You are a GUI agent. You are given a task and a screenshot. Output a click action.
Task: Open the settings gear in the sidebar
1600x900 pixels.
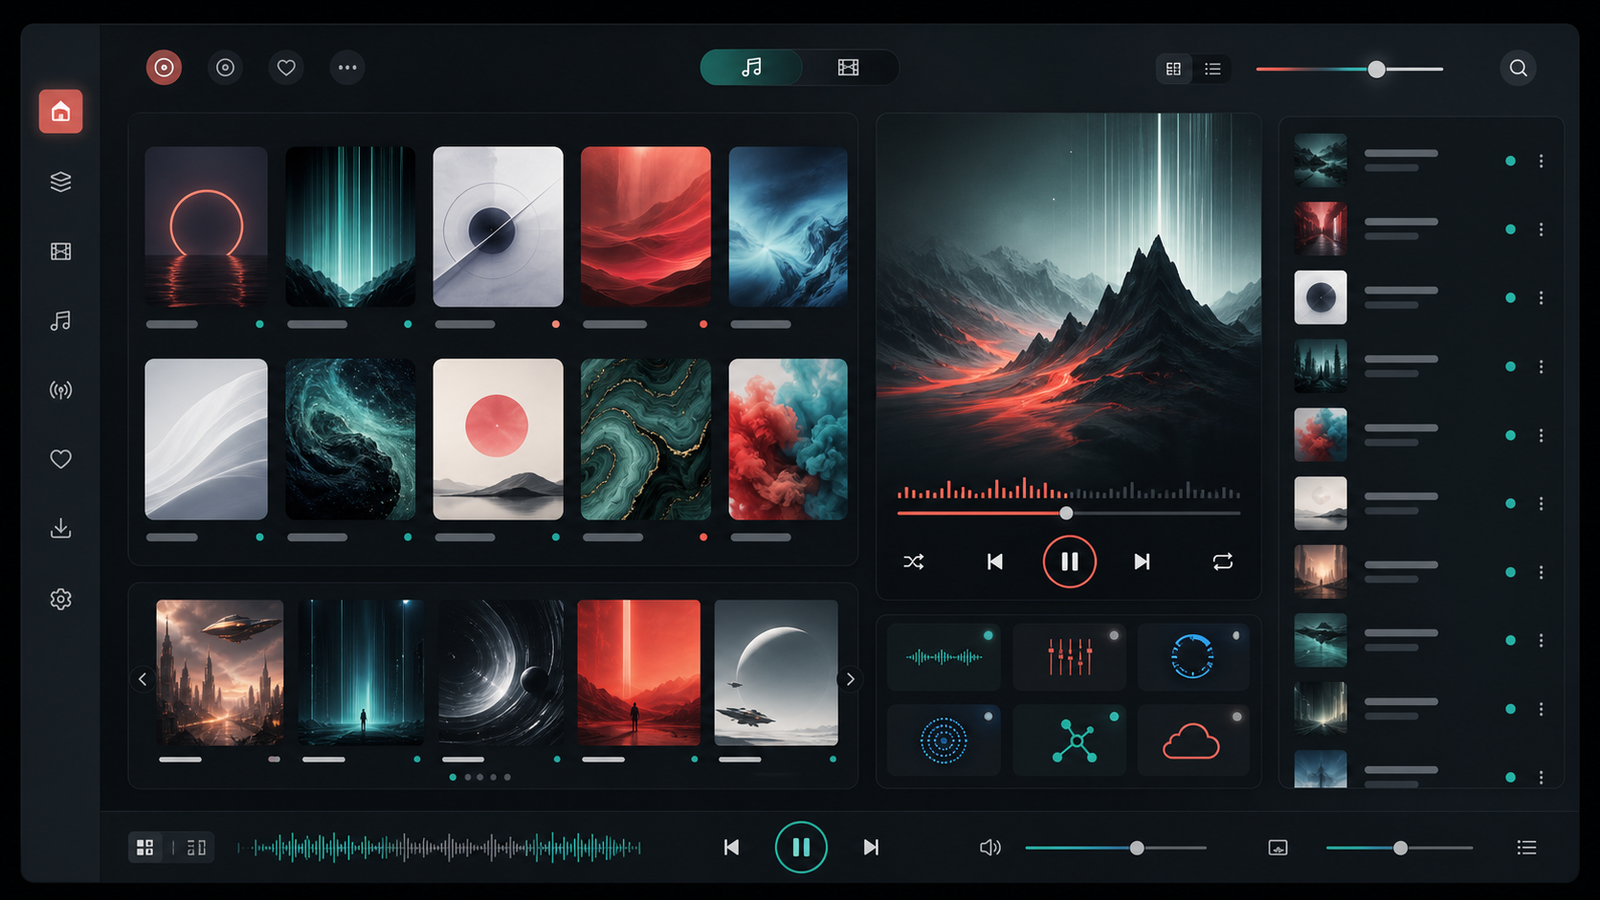(61, 599)
